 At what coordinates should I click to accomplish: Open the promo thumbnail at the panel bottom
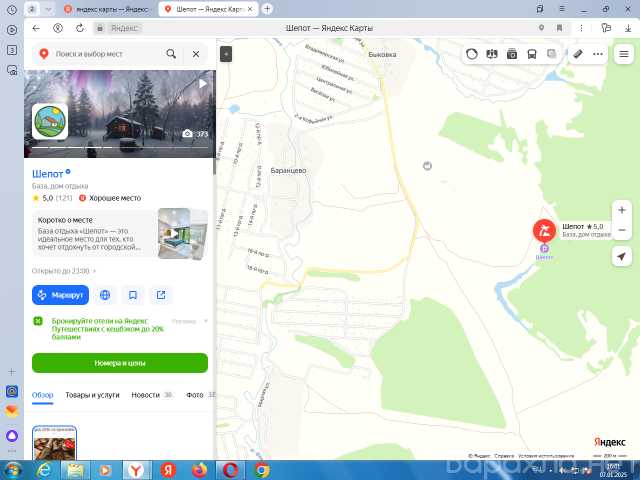click(54, 443)
